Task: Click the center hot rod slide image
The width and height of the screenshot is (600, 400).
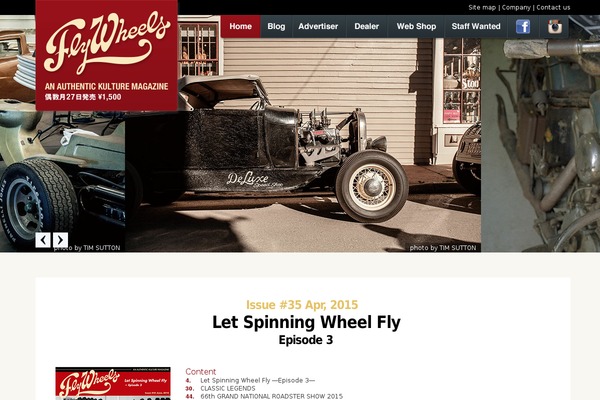Action: click(x=303, y=145)
